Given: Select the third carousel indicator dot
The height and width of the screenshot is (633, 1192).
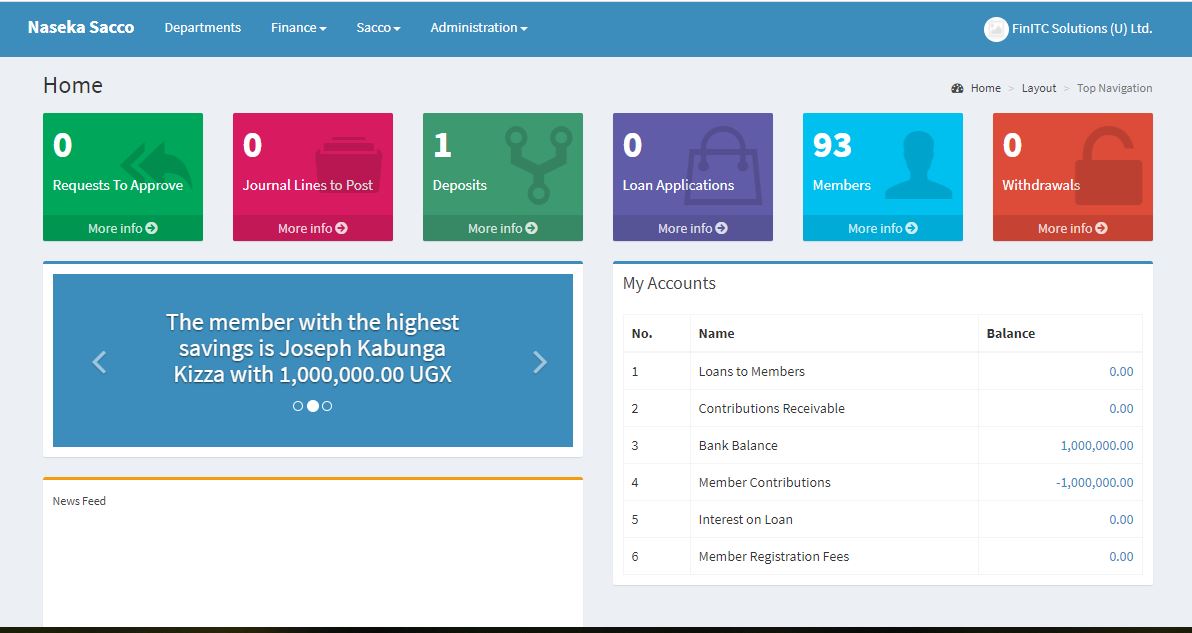Looking at the screenshot, I should (327, 406).
